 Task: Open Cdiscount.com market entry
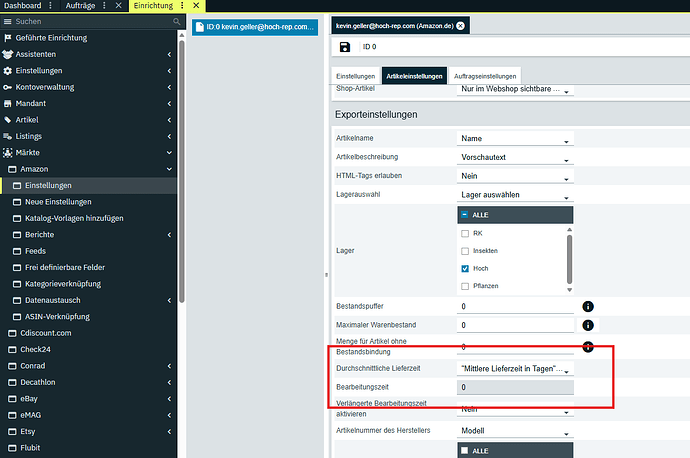[46, 333]
